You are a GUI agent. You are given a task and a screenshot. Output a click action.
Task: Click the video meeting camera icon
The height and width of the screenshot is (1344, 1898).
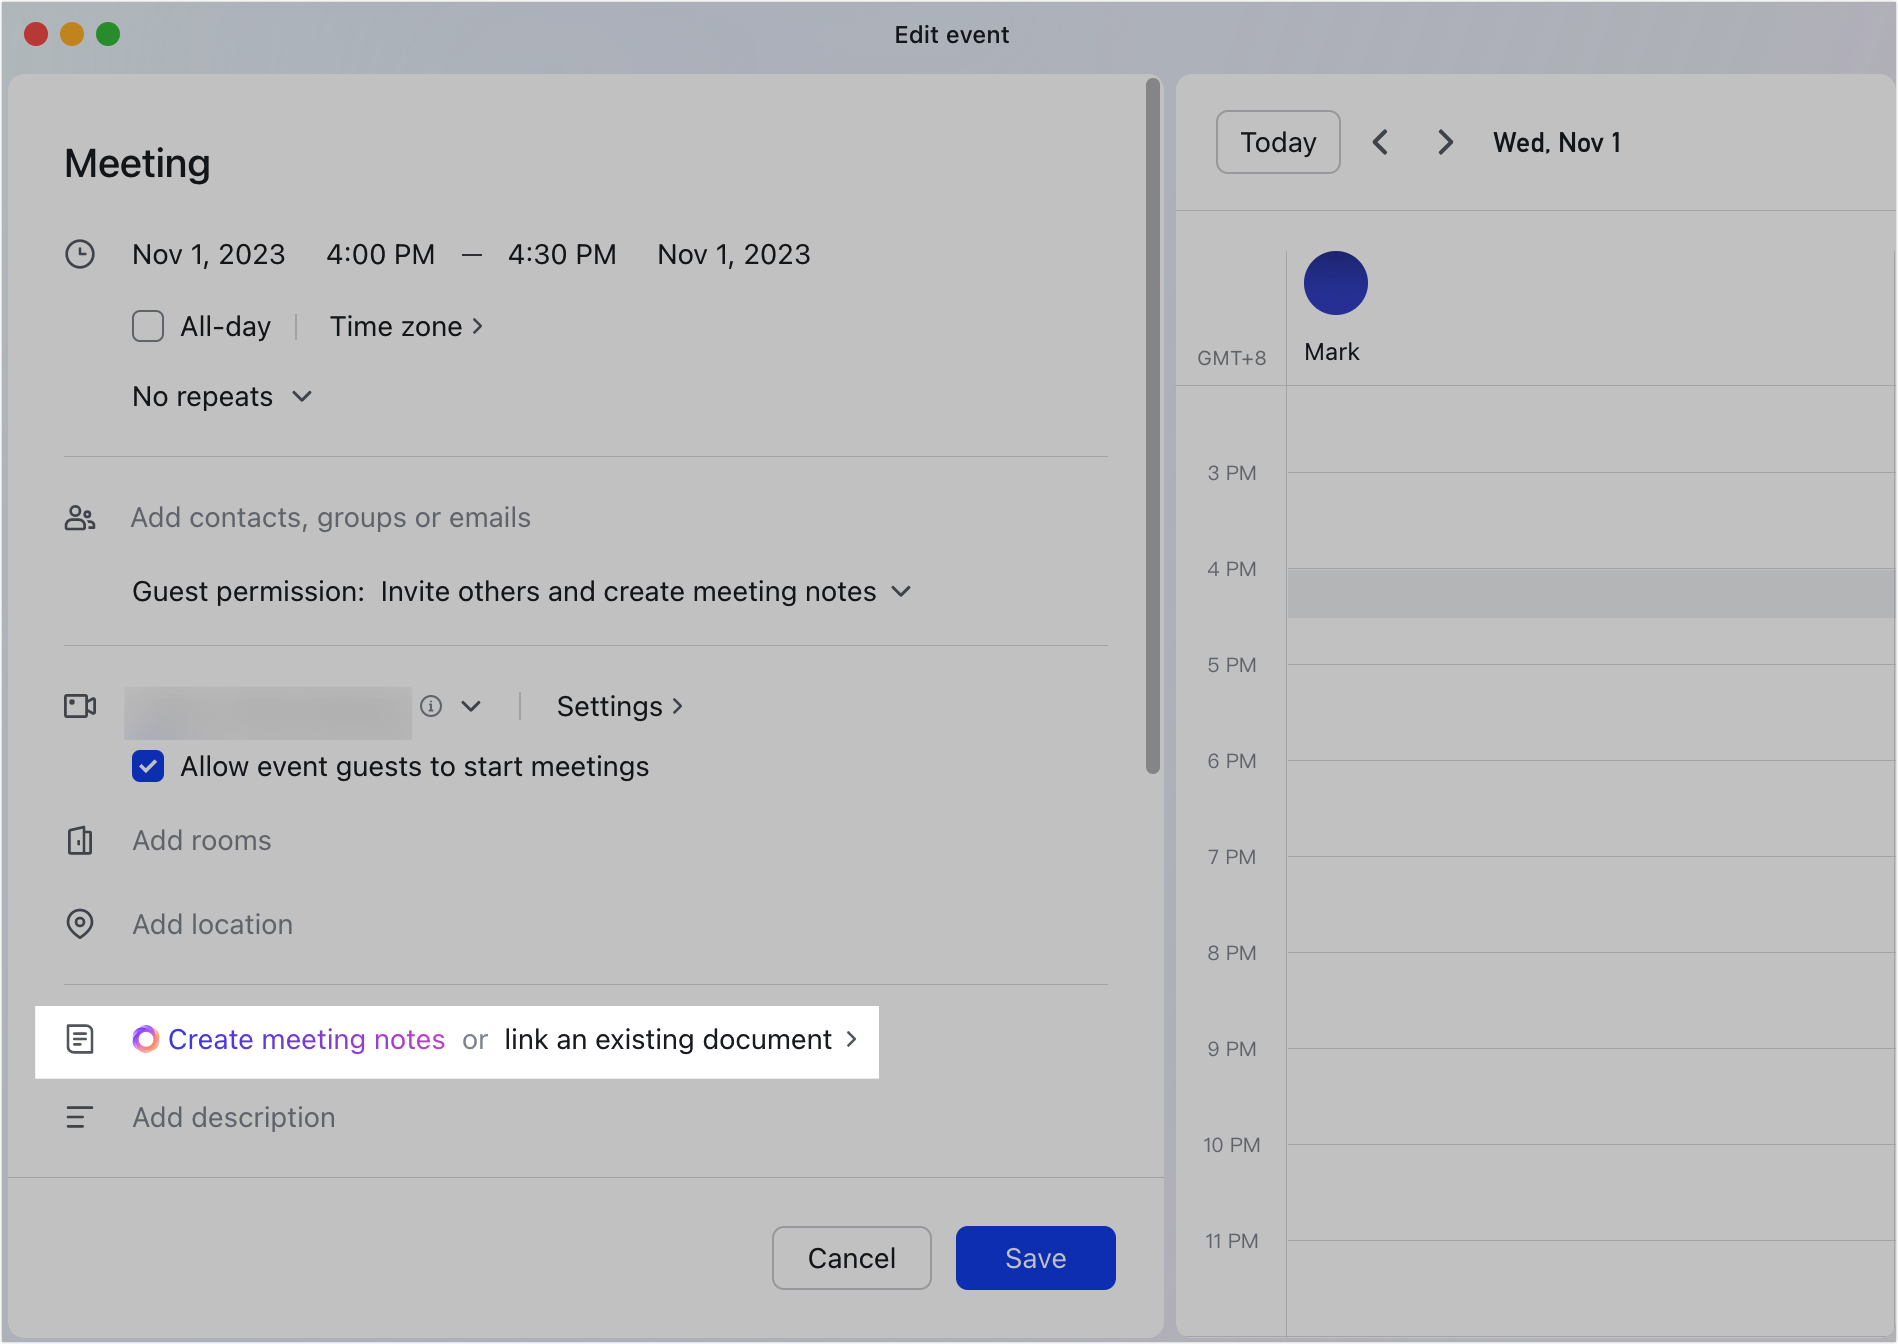pyautogui.click(x=80, y=706)
